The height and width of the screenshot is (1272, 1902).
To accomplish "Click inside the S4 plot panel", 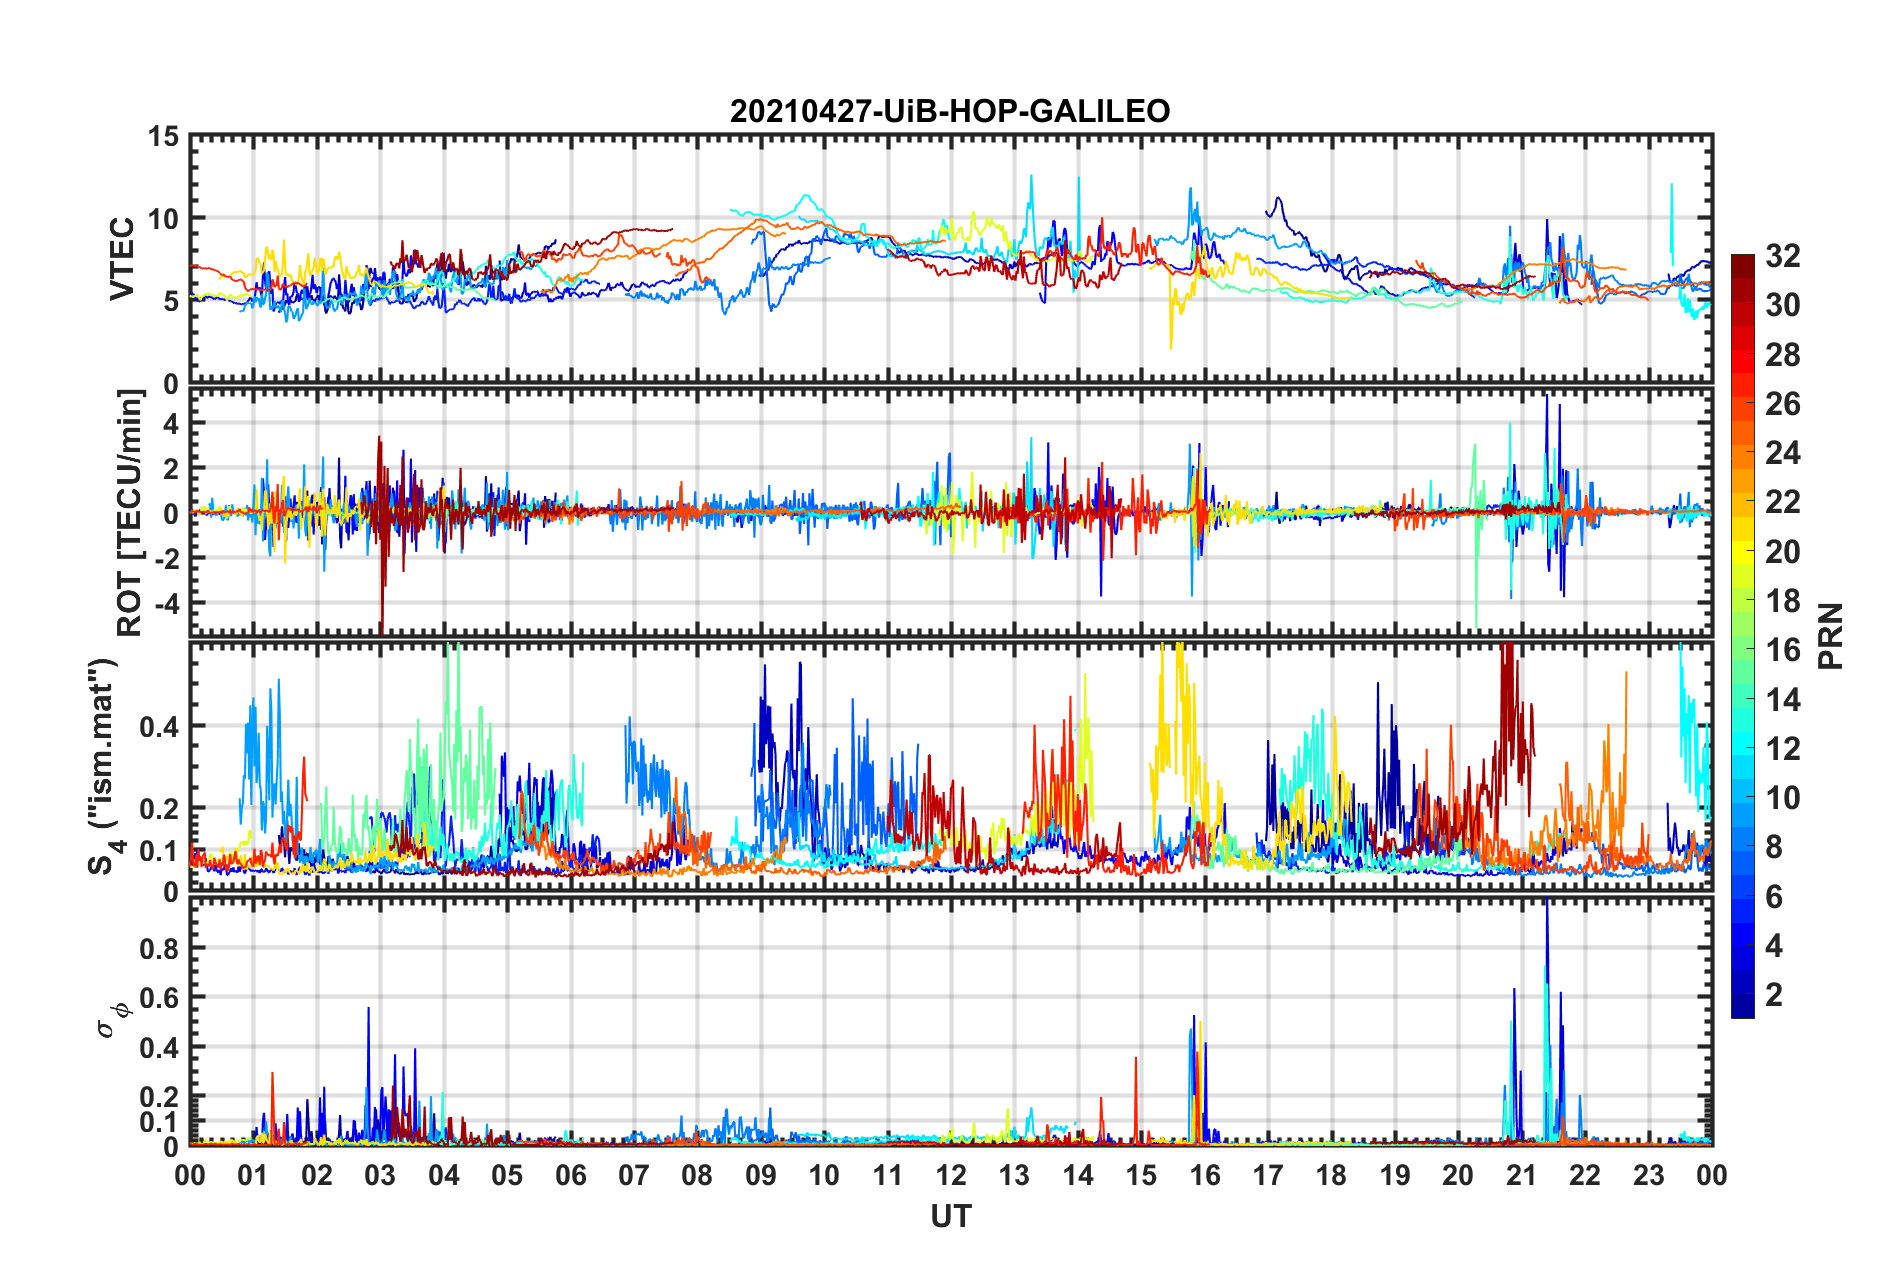I will (950, 766).
